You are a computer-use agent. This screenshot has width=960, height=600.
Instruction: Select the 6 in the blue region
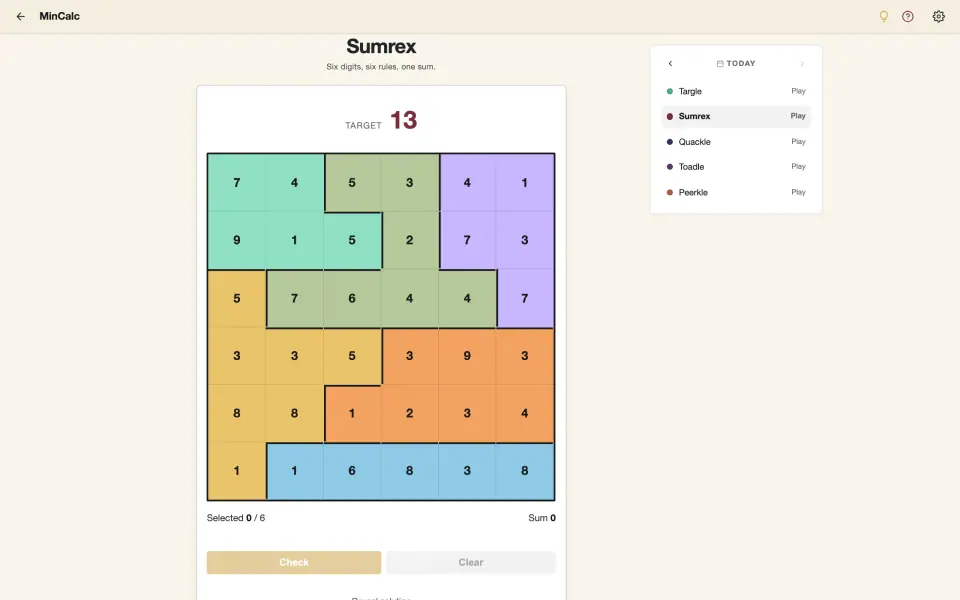point(352,471)
